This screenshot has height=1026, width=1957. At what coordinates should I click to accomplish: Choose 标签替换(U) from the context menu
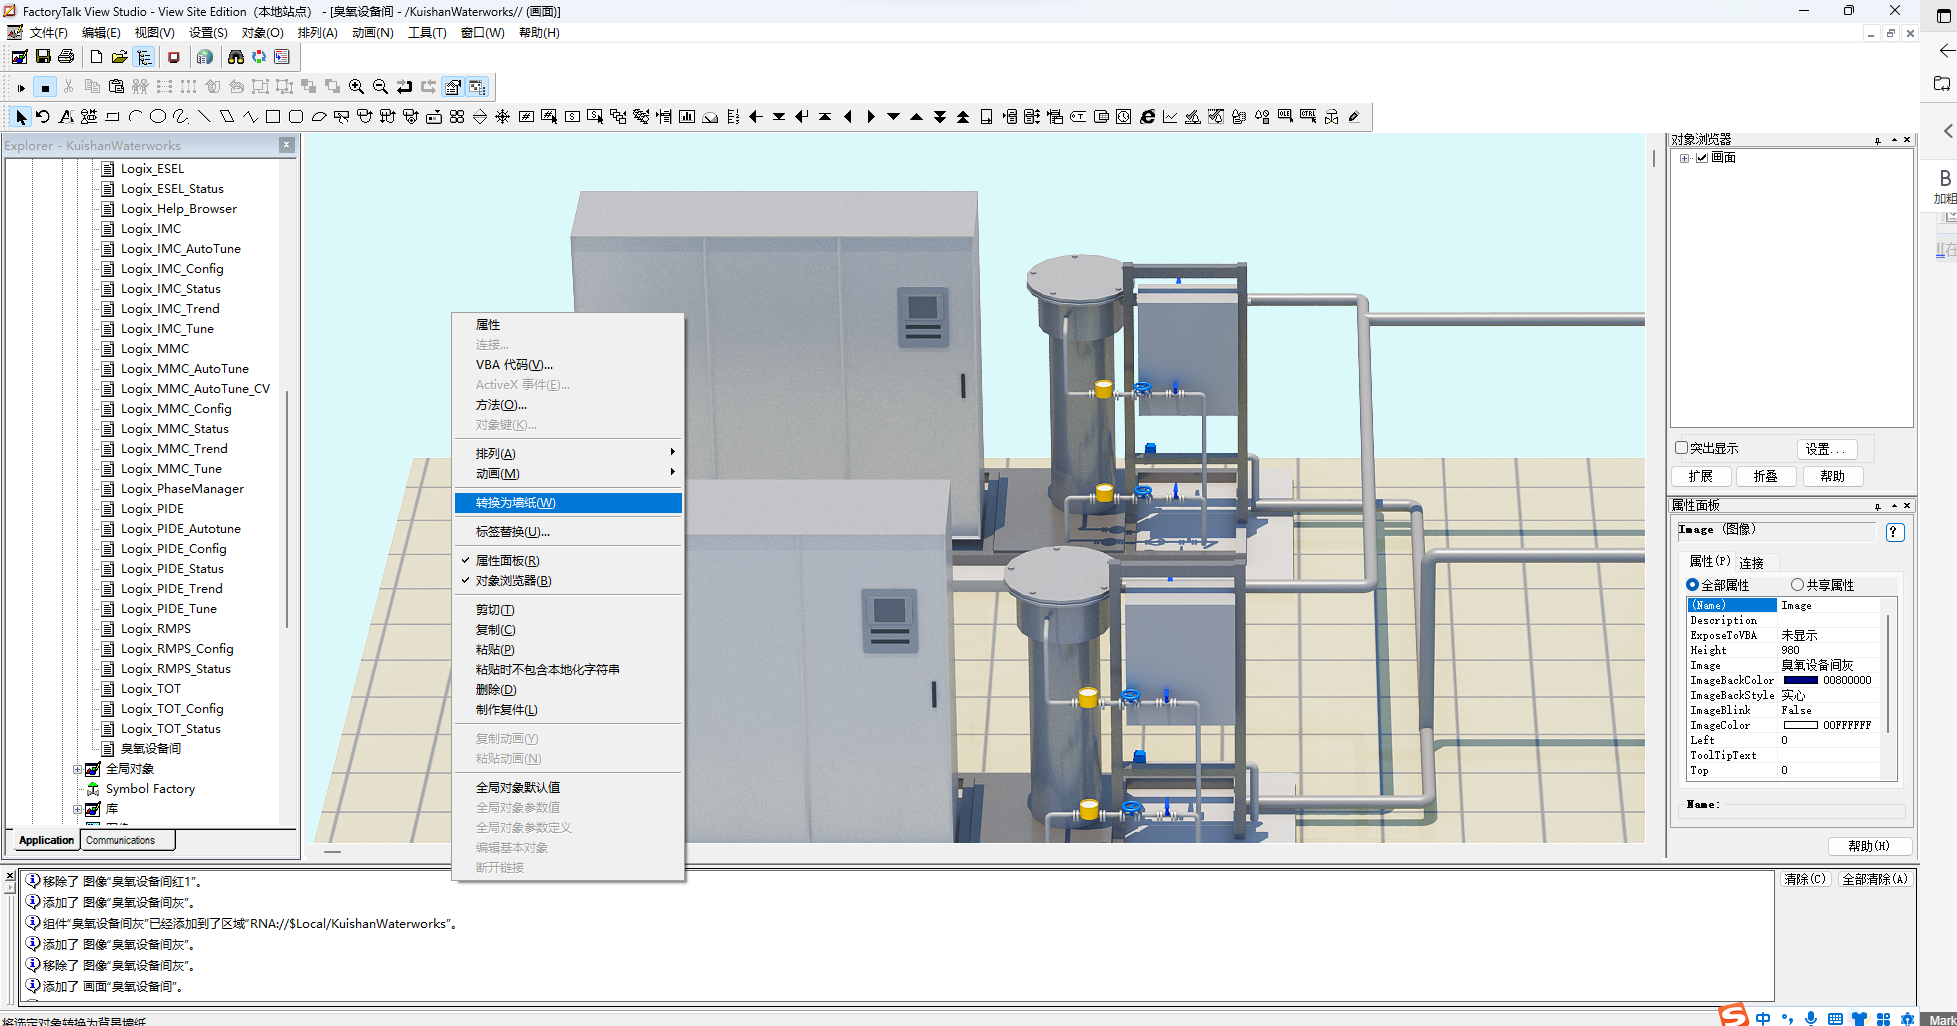(567, 532)
